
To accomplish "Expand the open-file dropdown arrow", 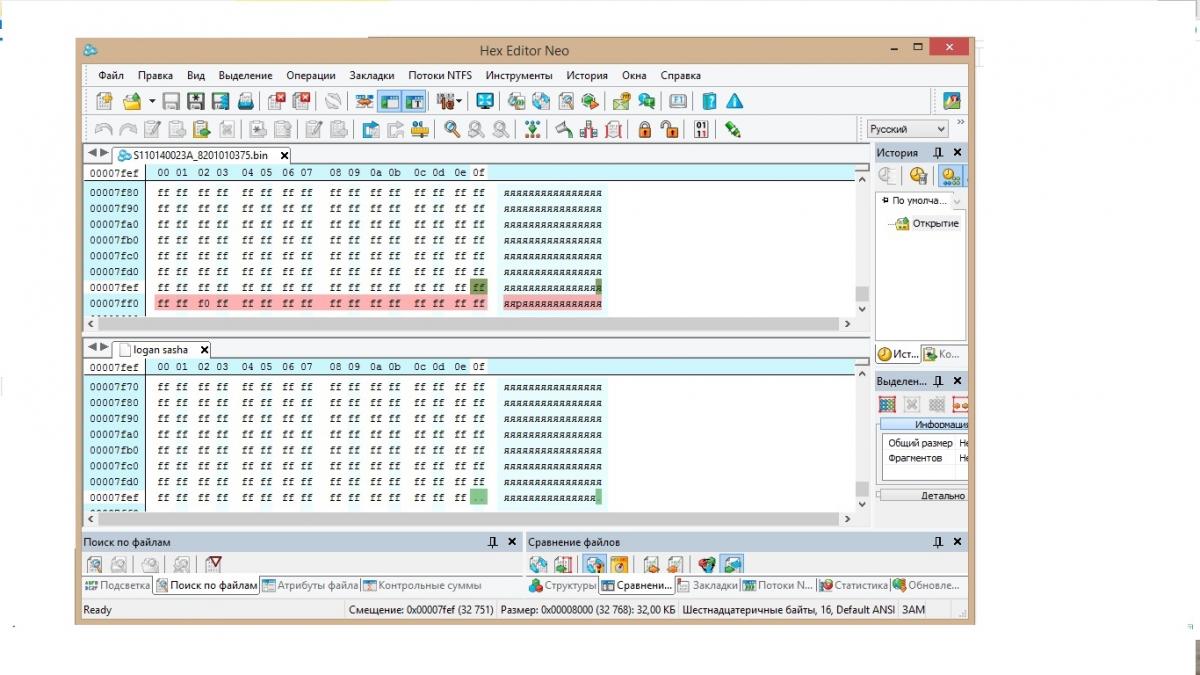I will pos(152,101).
